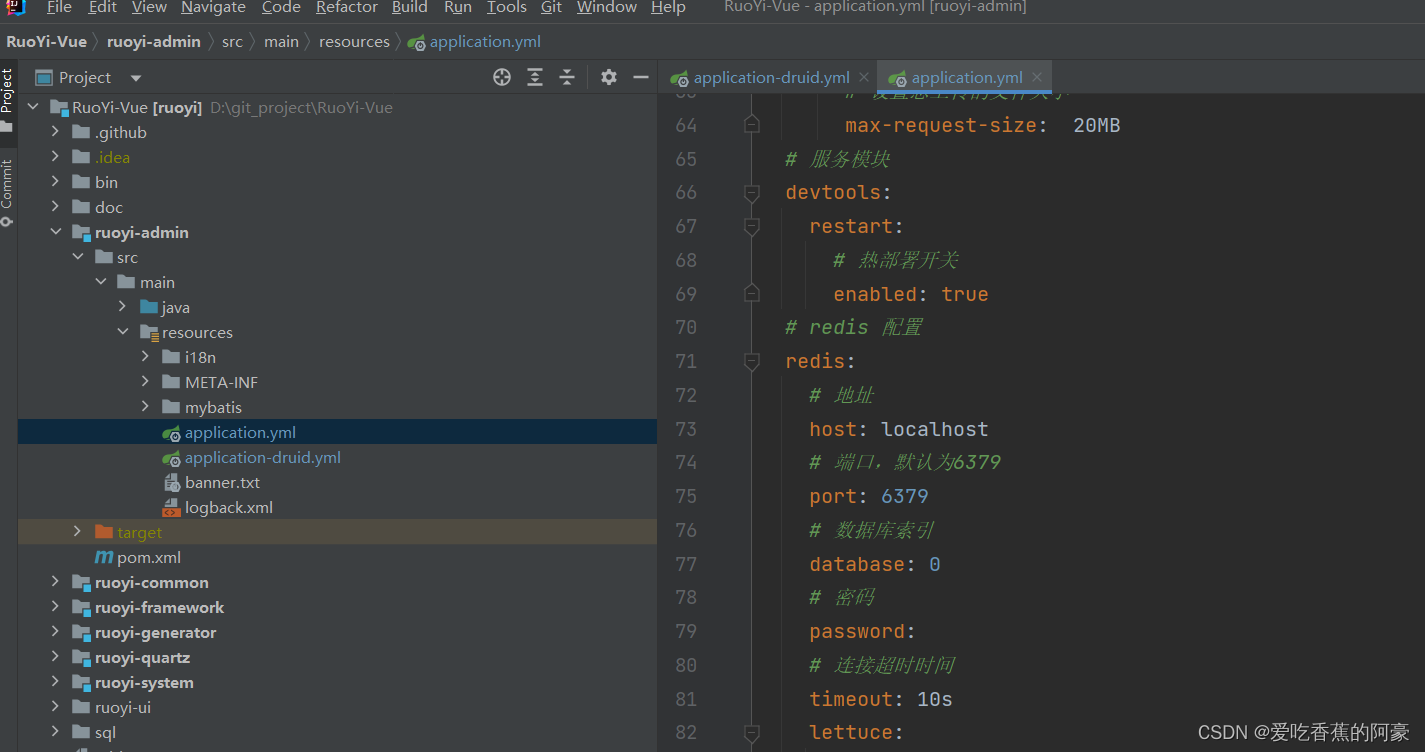Open the Git menu
Image resolution: width=1425 pixels, height=752 pixels.
point(551,8)
